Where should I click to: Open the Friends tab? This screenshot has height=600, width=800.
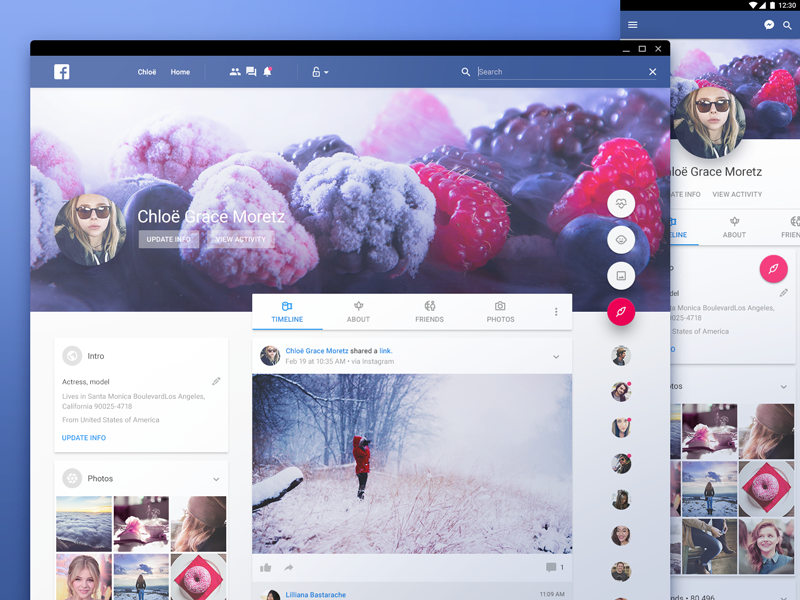pyautogui.click(x=429, y=311)
